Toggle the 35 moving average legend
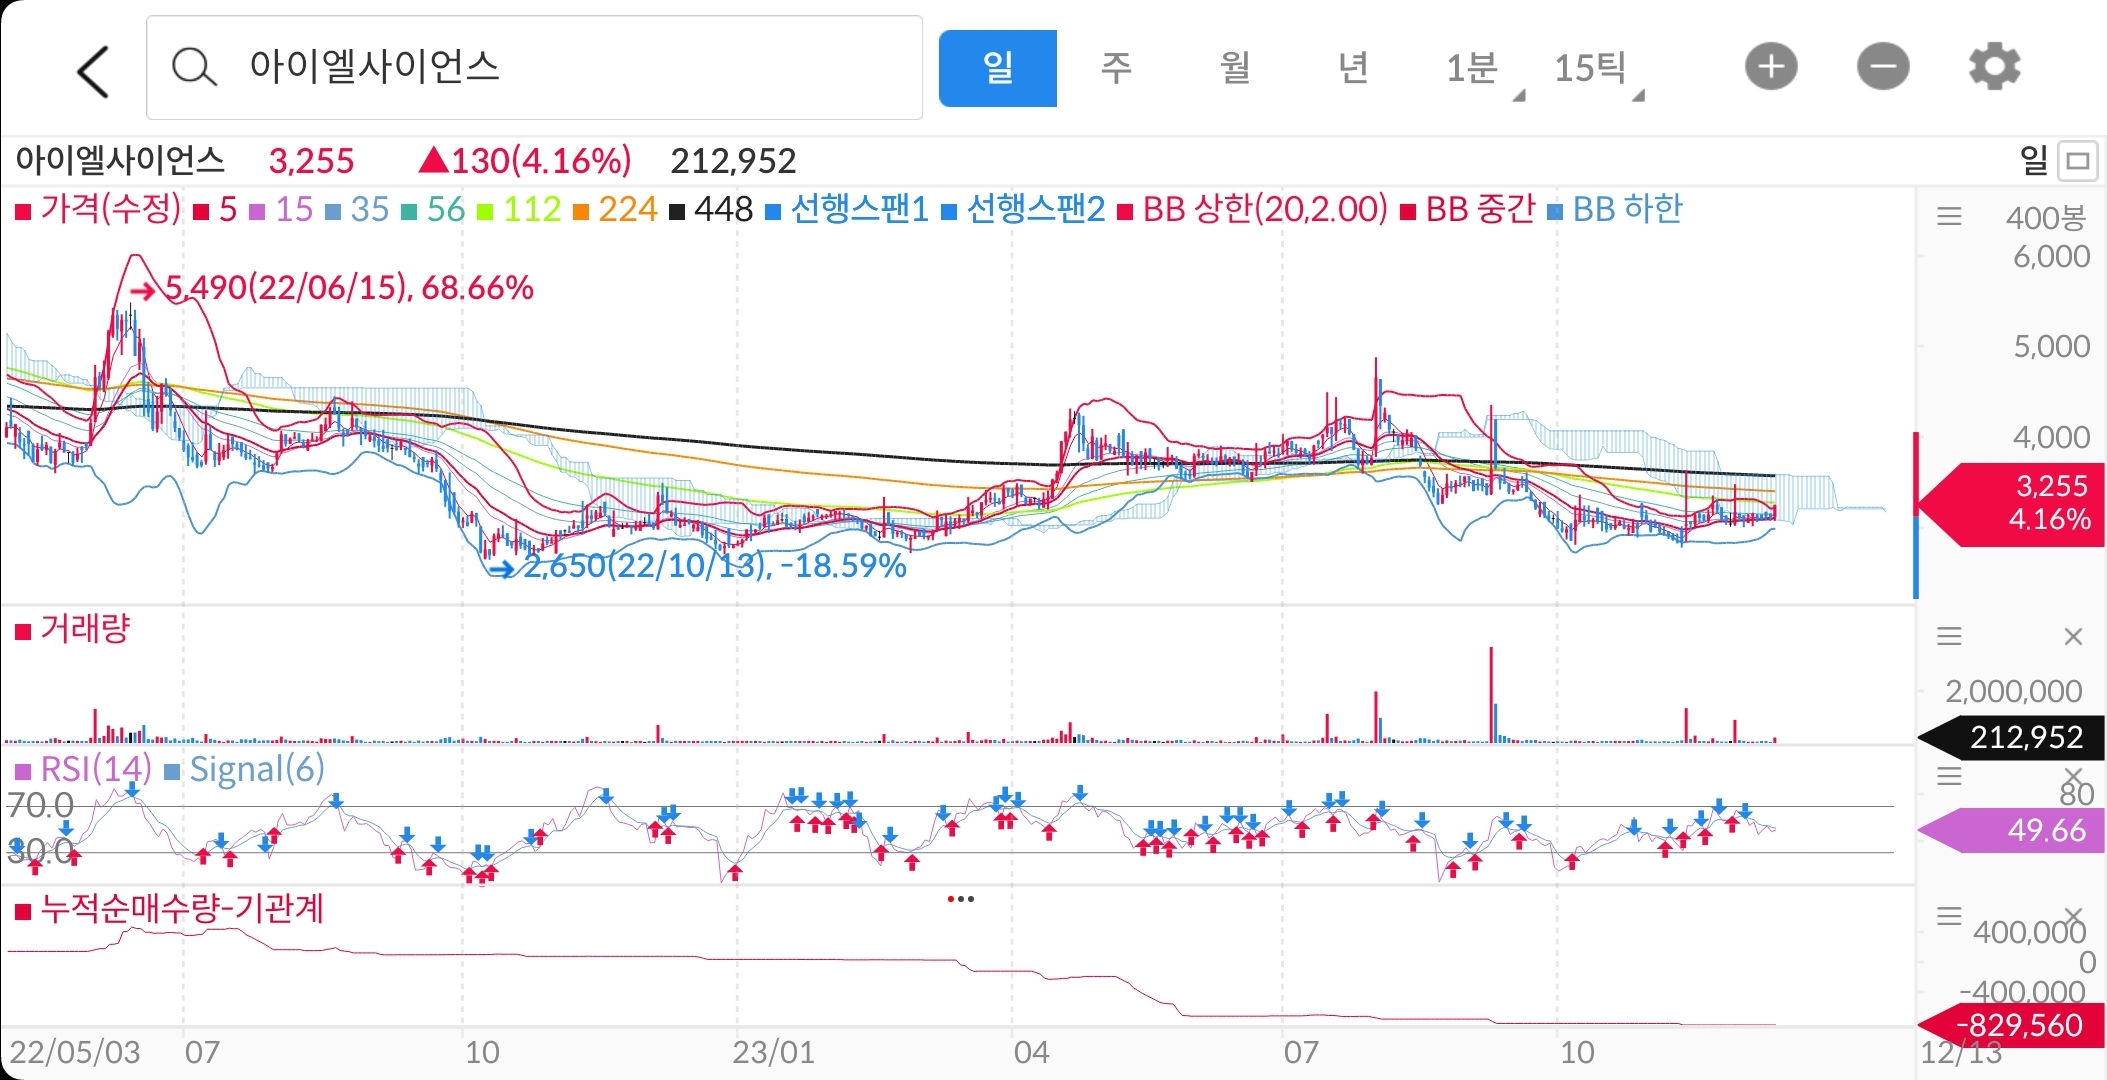Image resolution: width=2107 pixels, height=1080 pixels. point(358,209)
